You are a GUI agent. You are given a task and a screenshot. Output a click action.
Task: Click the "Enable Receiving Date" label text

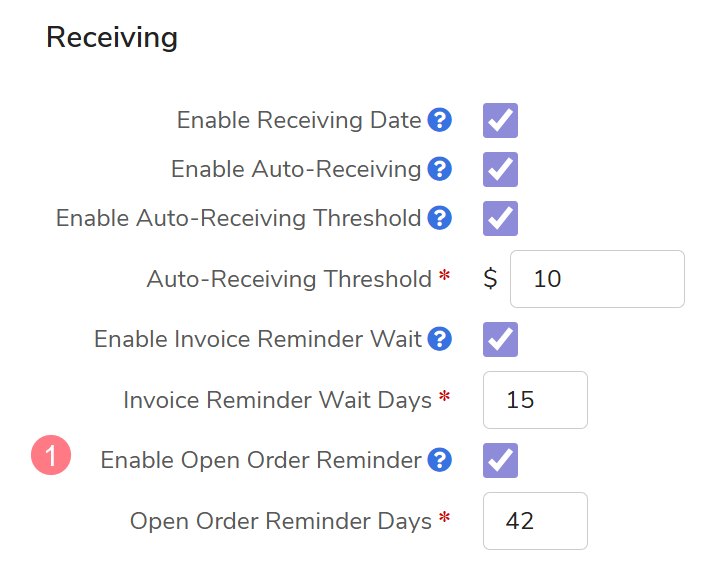click(x=298, y=121)
